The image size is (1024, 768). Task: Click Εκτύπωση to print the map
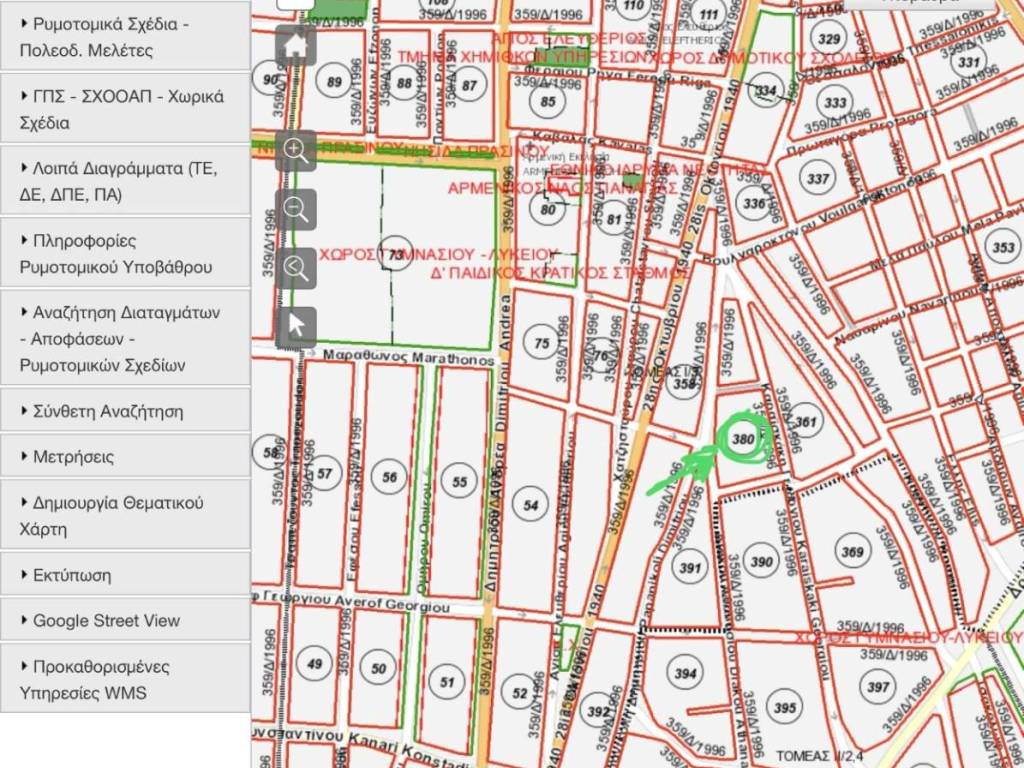pyautogui.click(x=125, y=575)
